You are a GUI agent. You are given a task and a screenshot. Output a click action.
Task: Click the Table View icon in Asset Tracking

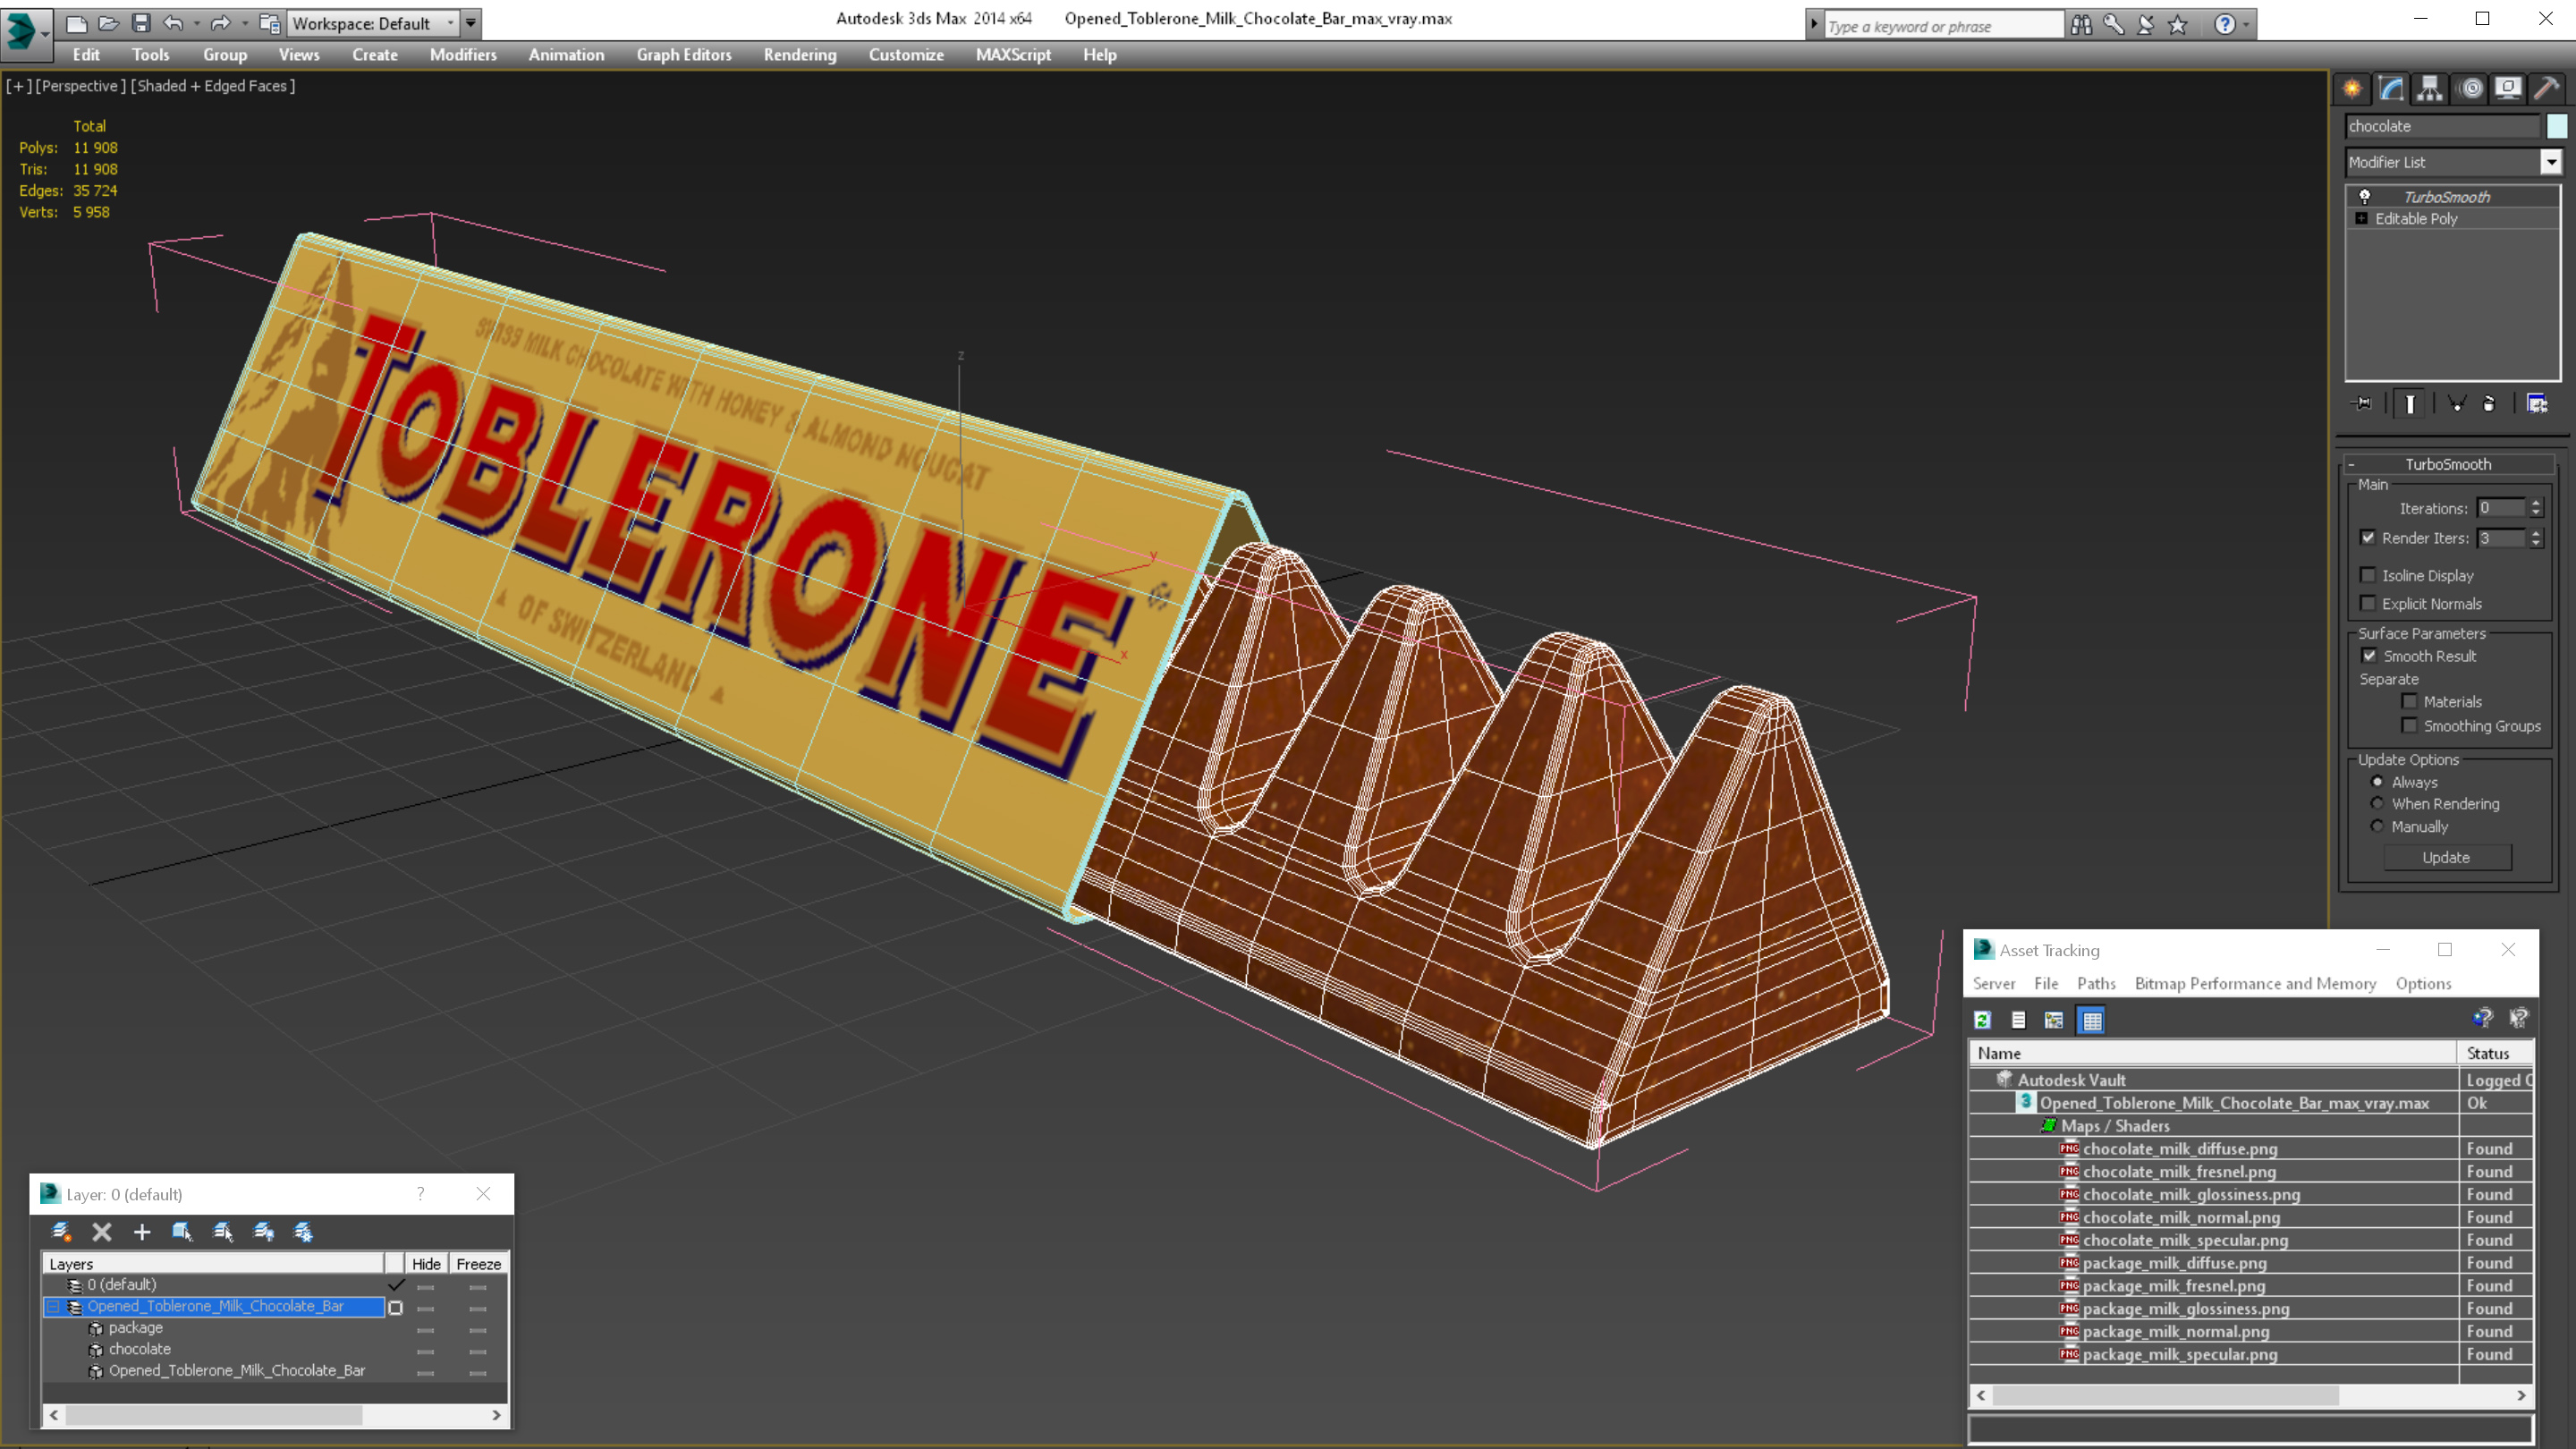[2091, 1020]
